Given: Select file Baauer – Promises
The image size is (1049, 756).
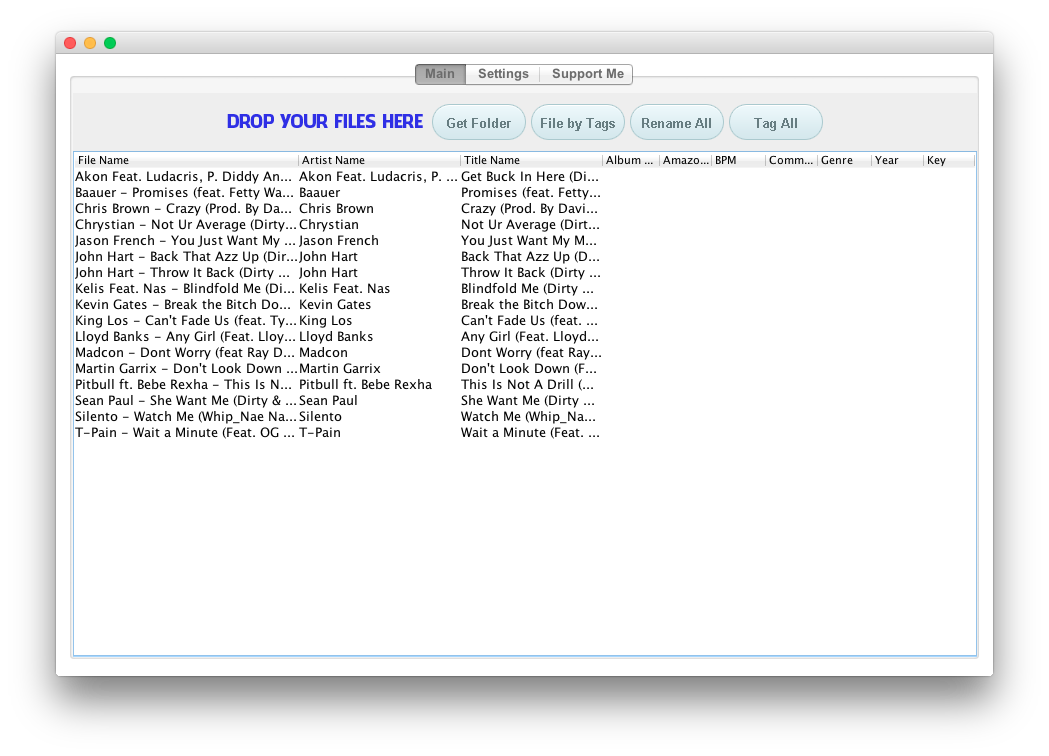Looking at the screenshot, I should pos(186,193).
